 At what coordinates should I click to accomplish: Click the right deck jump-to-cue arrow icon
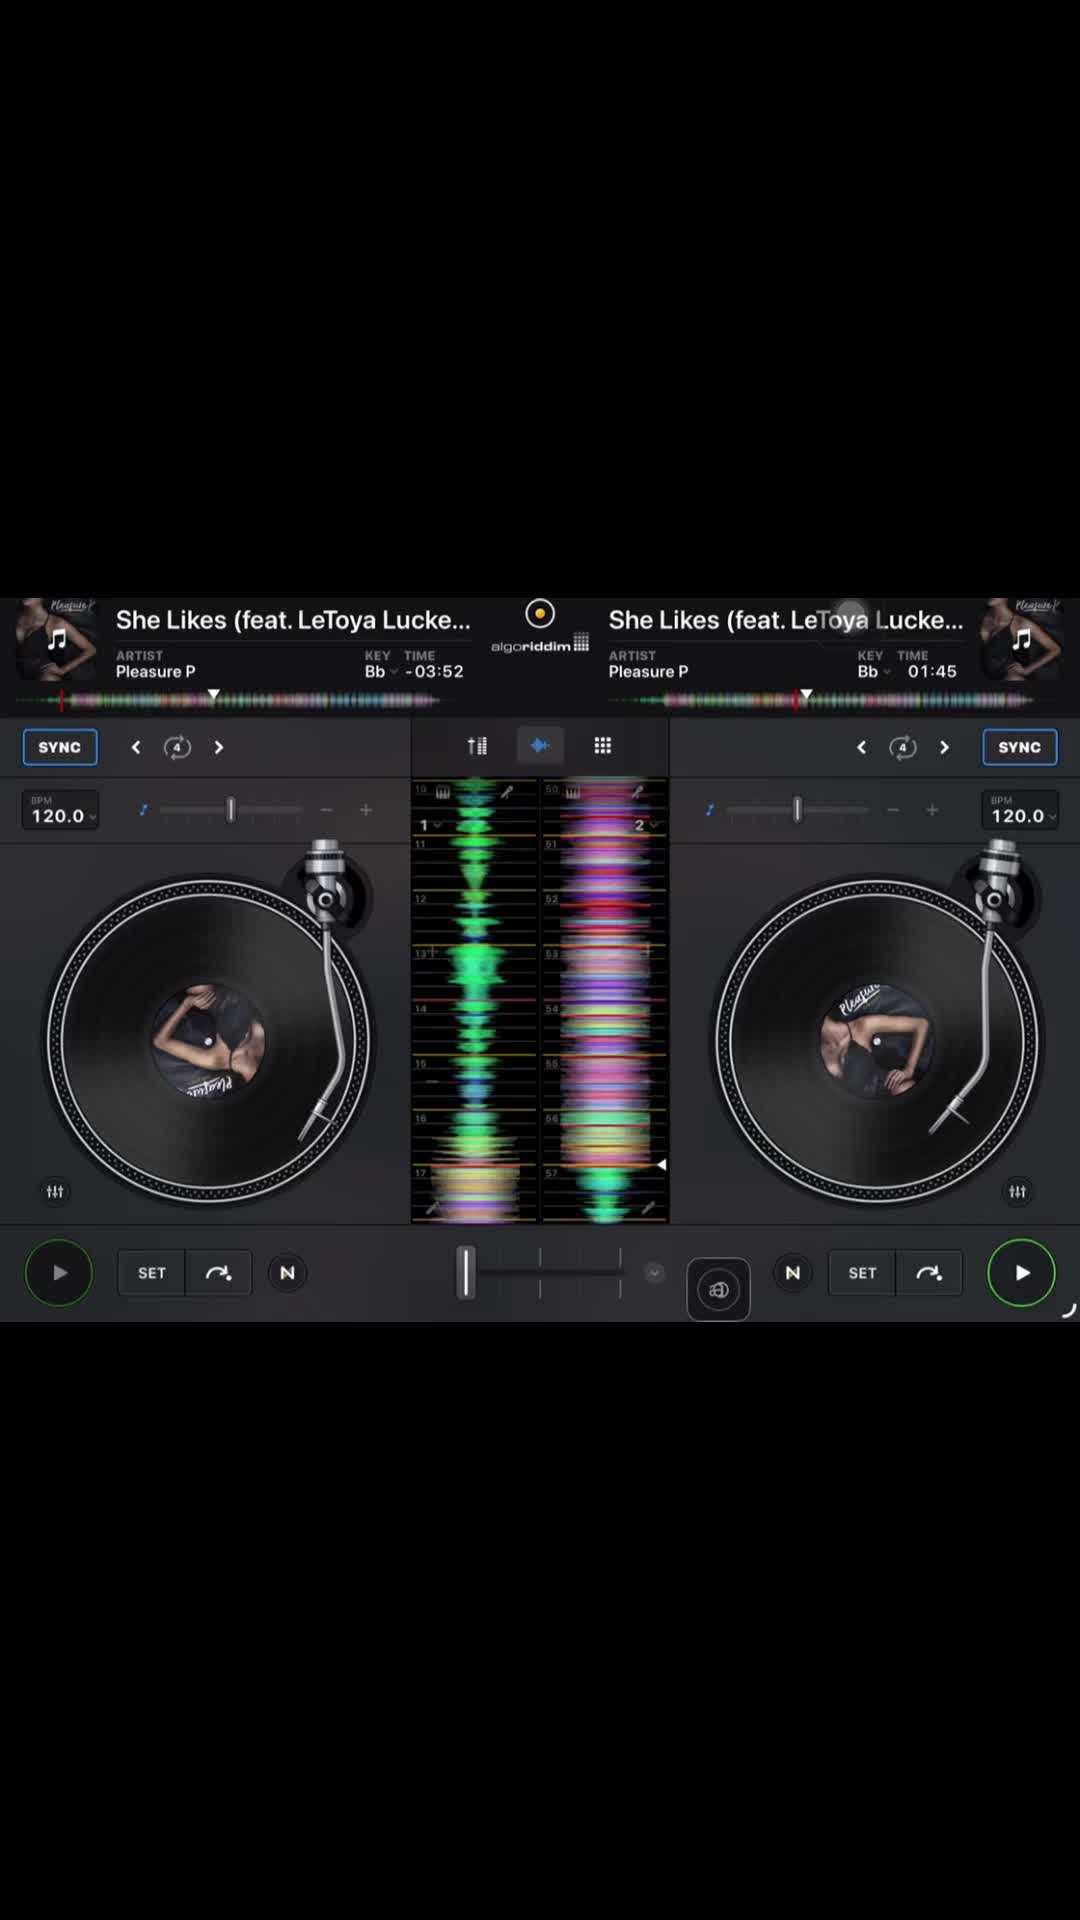click(929, 1273)
